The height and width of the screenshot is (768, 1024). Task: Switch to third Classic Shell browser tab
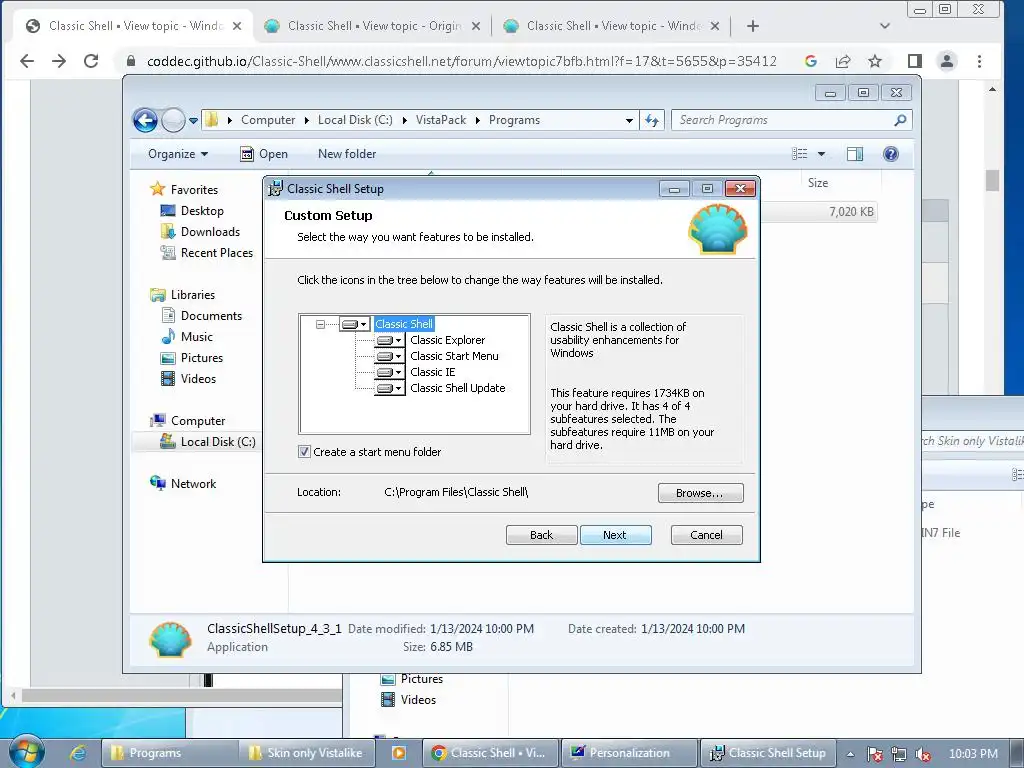(x=612, y=26)
